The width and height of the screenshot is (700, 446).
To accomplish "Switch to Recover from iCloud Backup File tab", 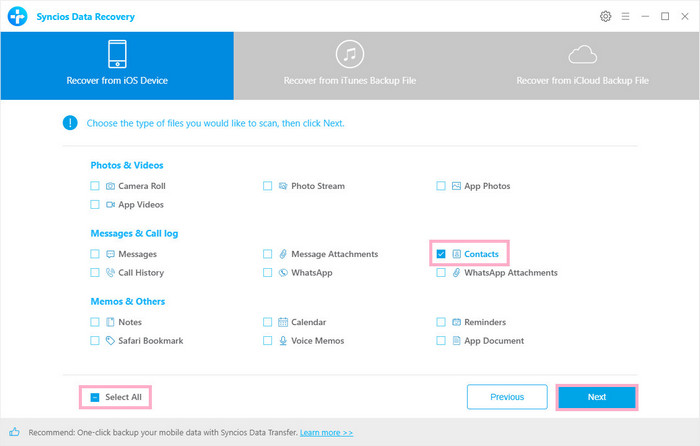I will [583, 66].
